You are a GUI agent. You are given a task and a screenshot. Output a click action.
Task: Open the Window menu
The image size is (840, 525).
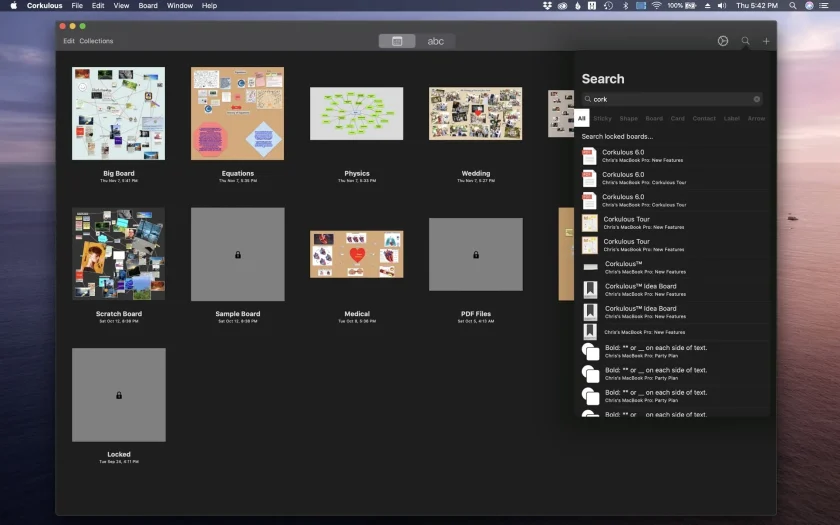click(179, 5)
